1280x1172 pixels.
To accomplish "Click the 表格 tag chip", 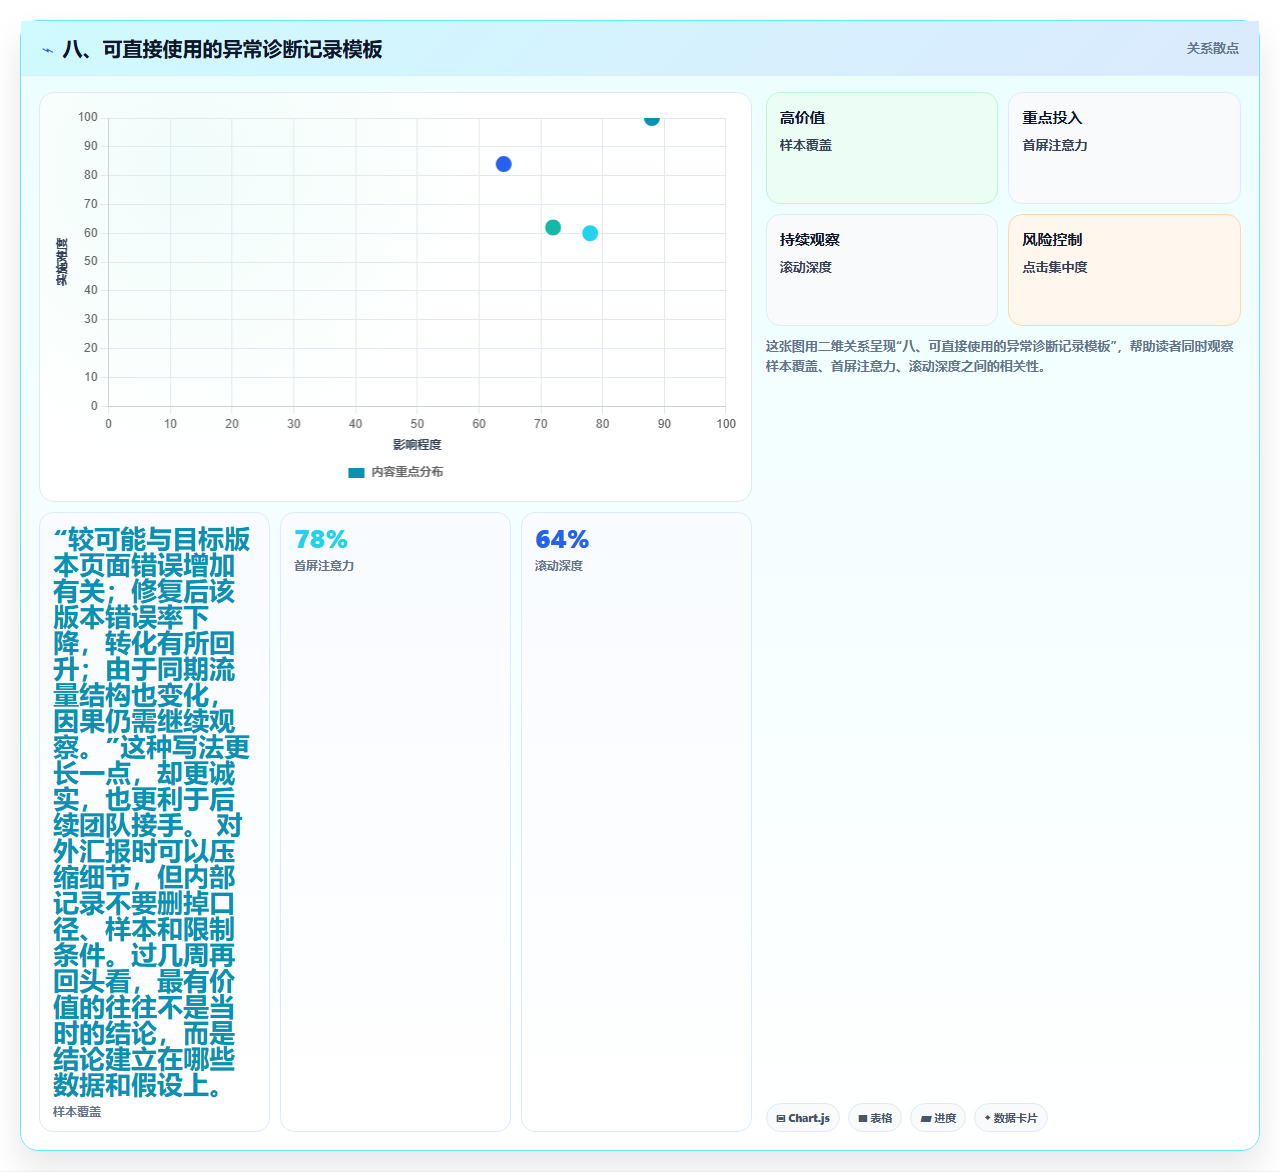I will point(875,1118).
